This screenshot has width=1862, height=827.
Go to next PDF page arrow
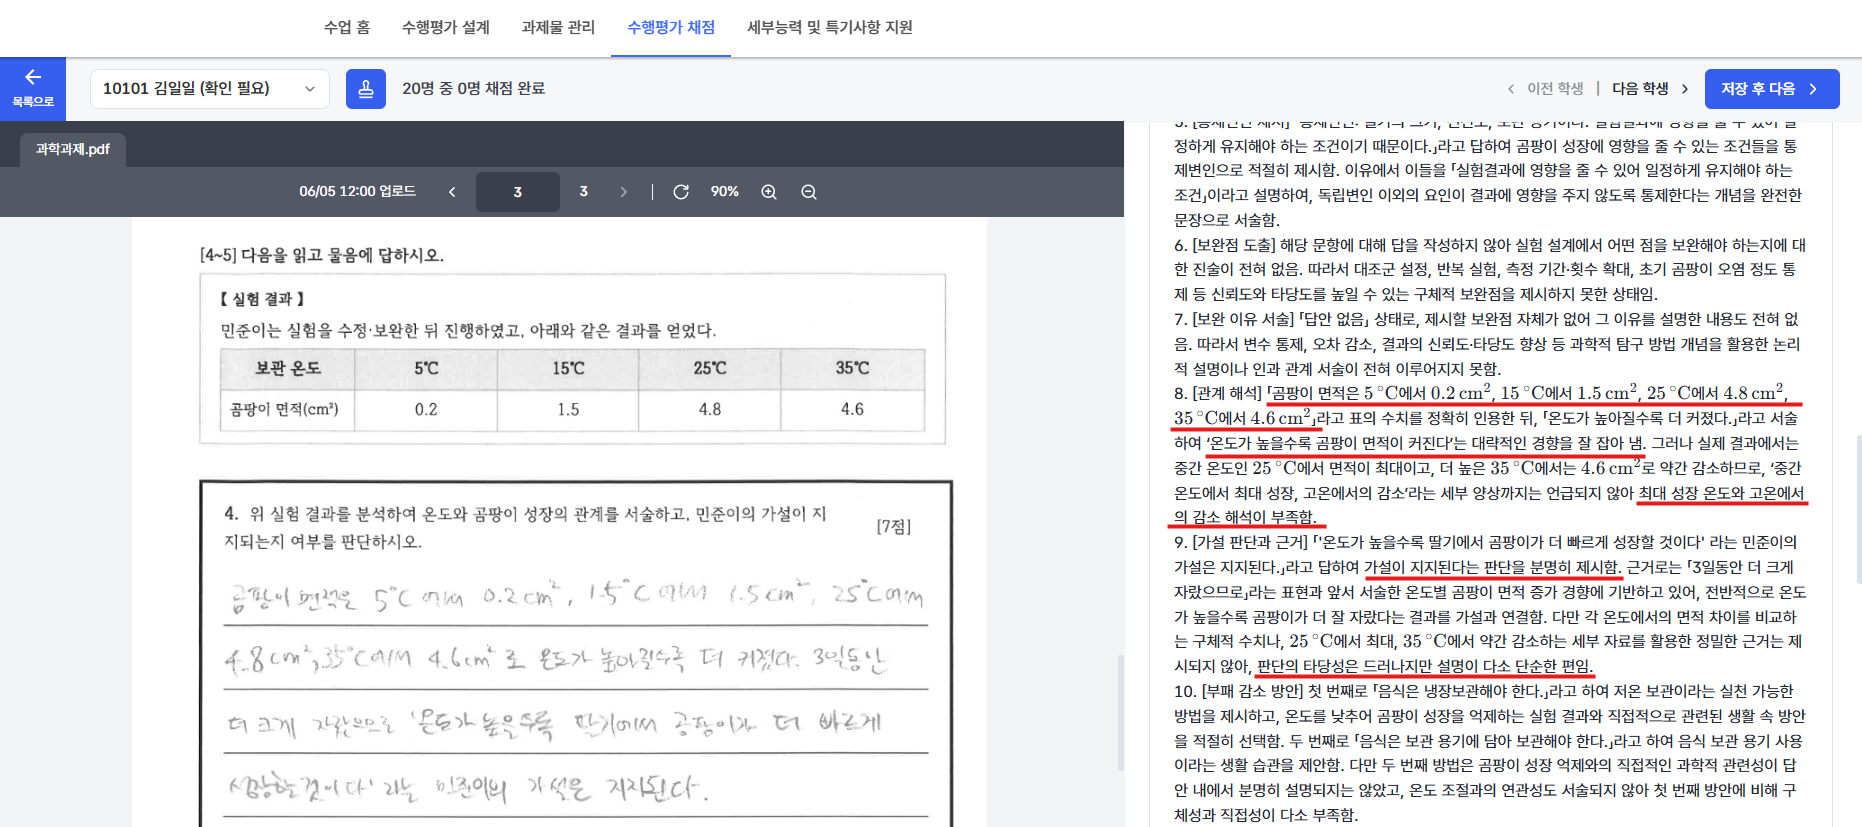(x=624, y=192)
